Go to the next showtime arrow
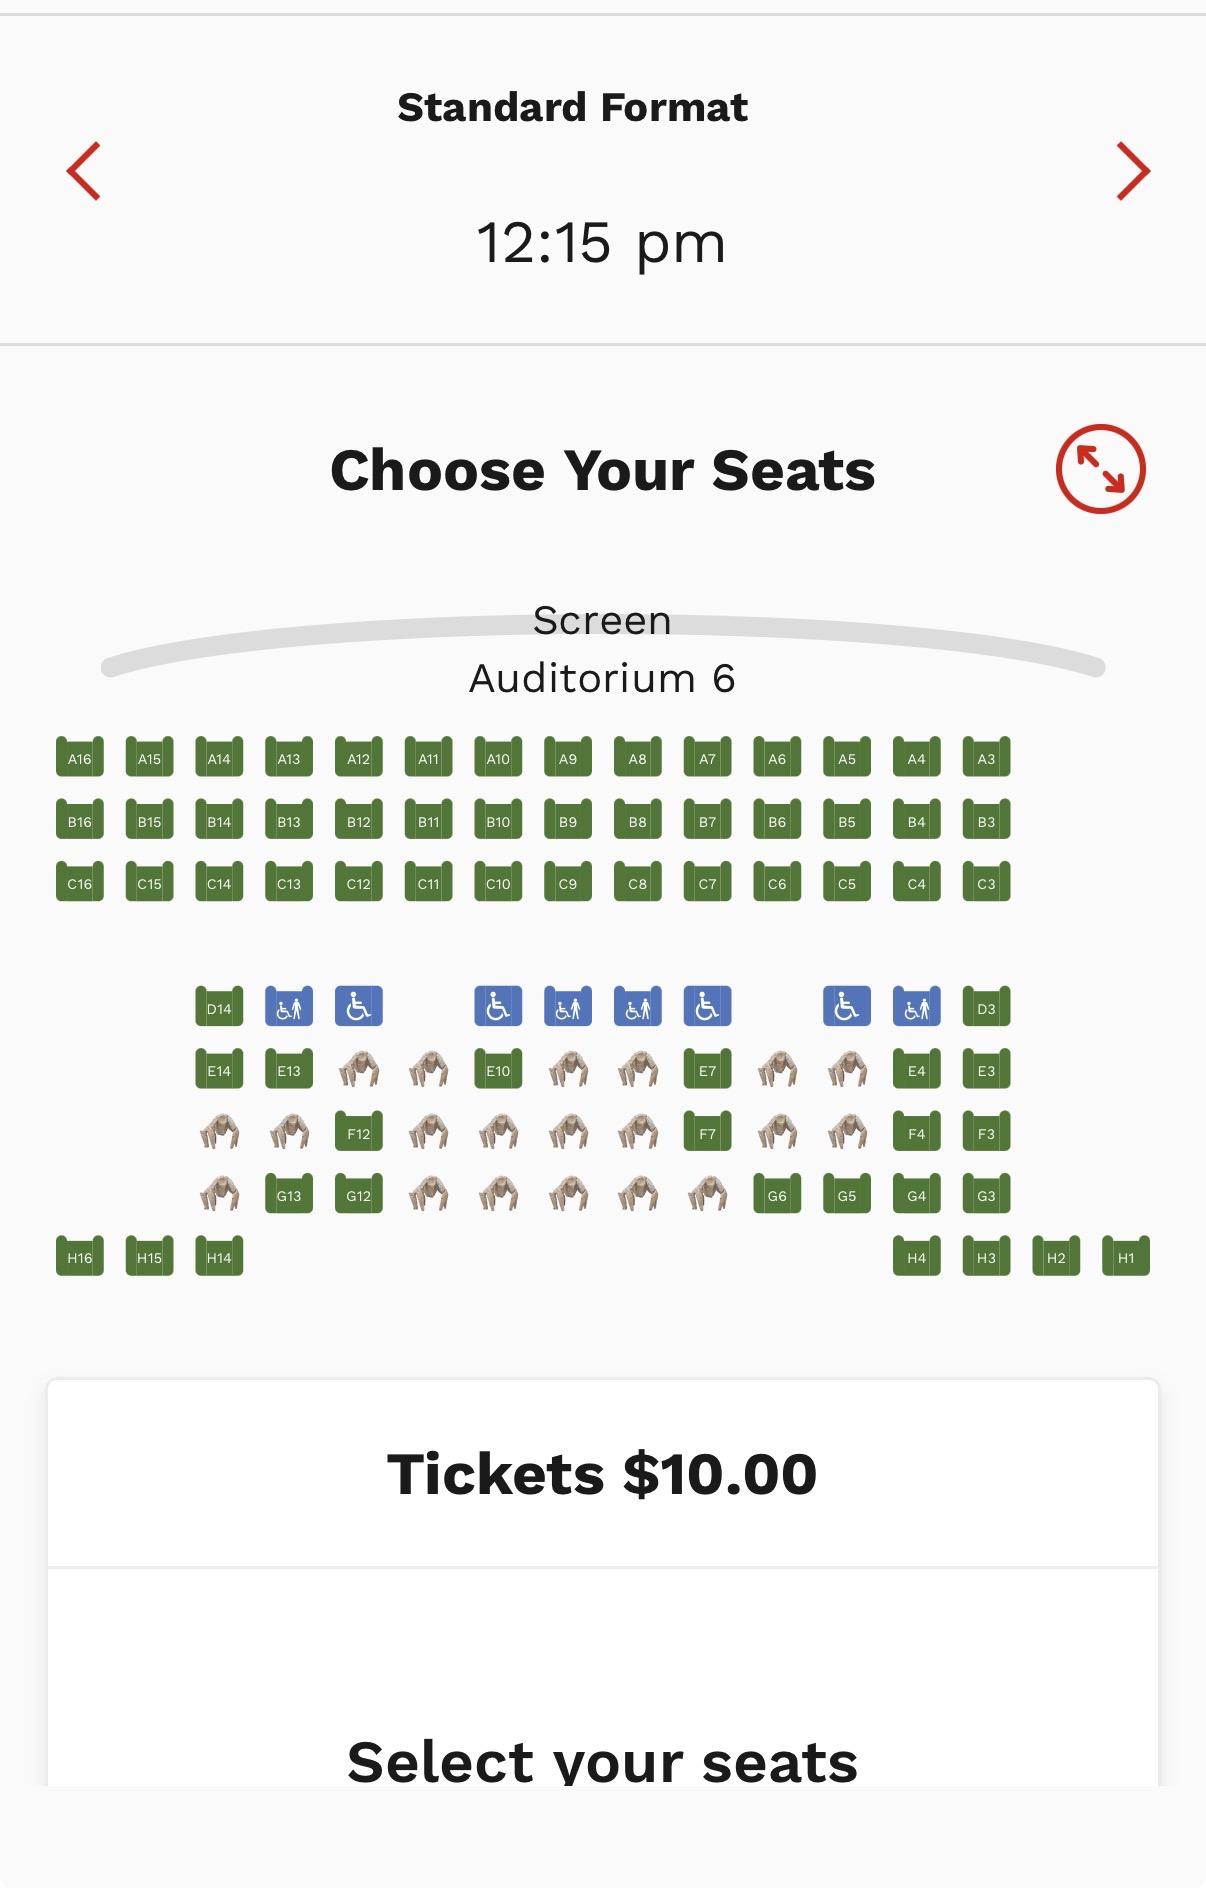The image size is (1206, 1888). pyautogui.click(x=1132, y=171)
